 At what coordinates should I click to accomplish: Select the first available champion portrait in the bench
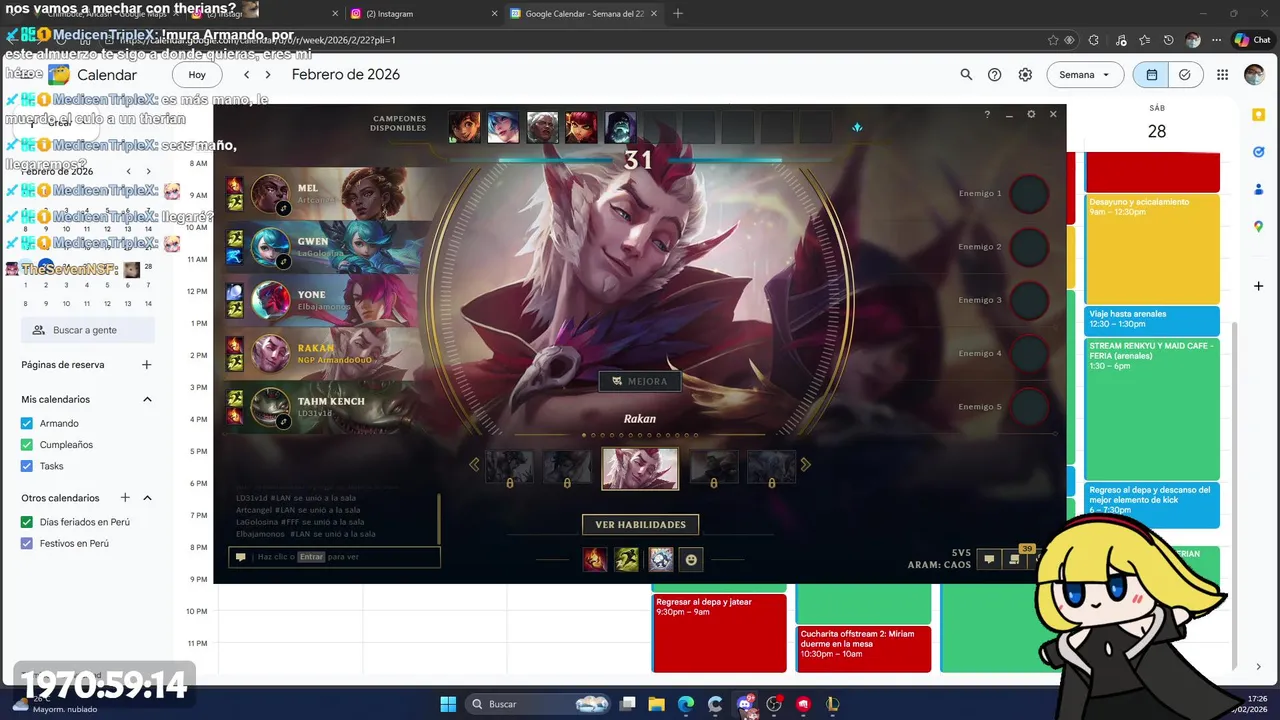[464, 127]
